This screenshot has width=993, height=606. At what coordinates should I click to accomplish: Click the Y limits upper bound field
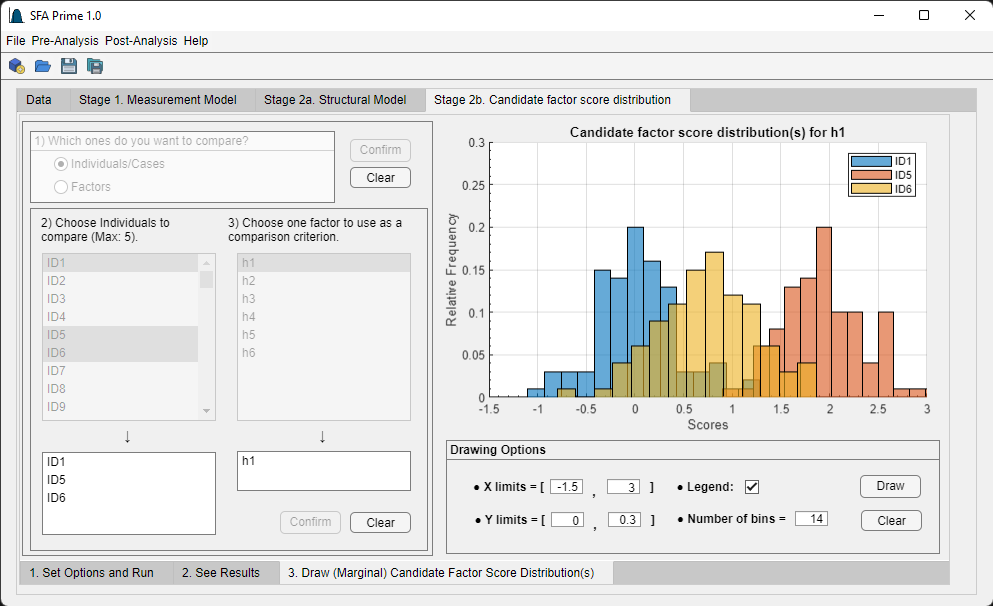[x=624, y=520]
